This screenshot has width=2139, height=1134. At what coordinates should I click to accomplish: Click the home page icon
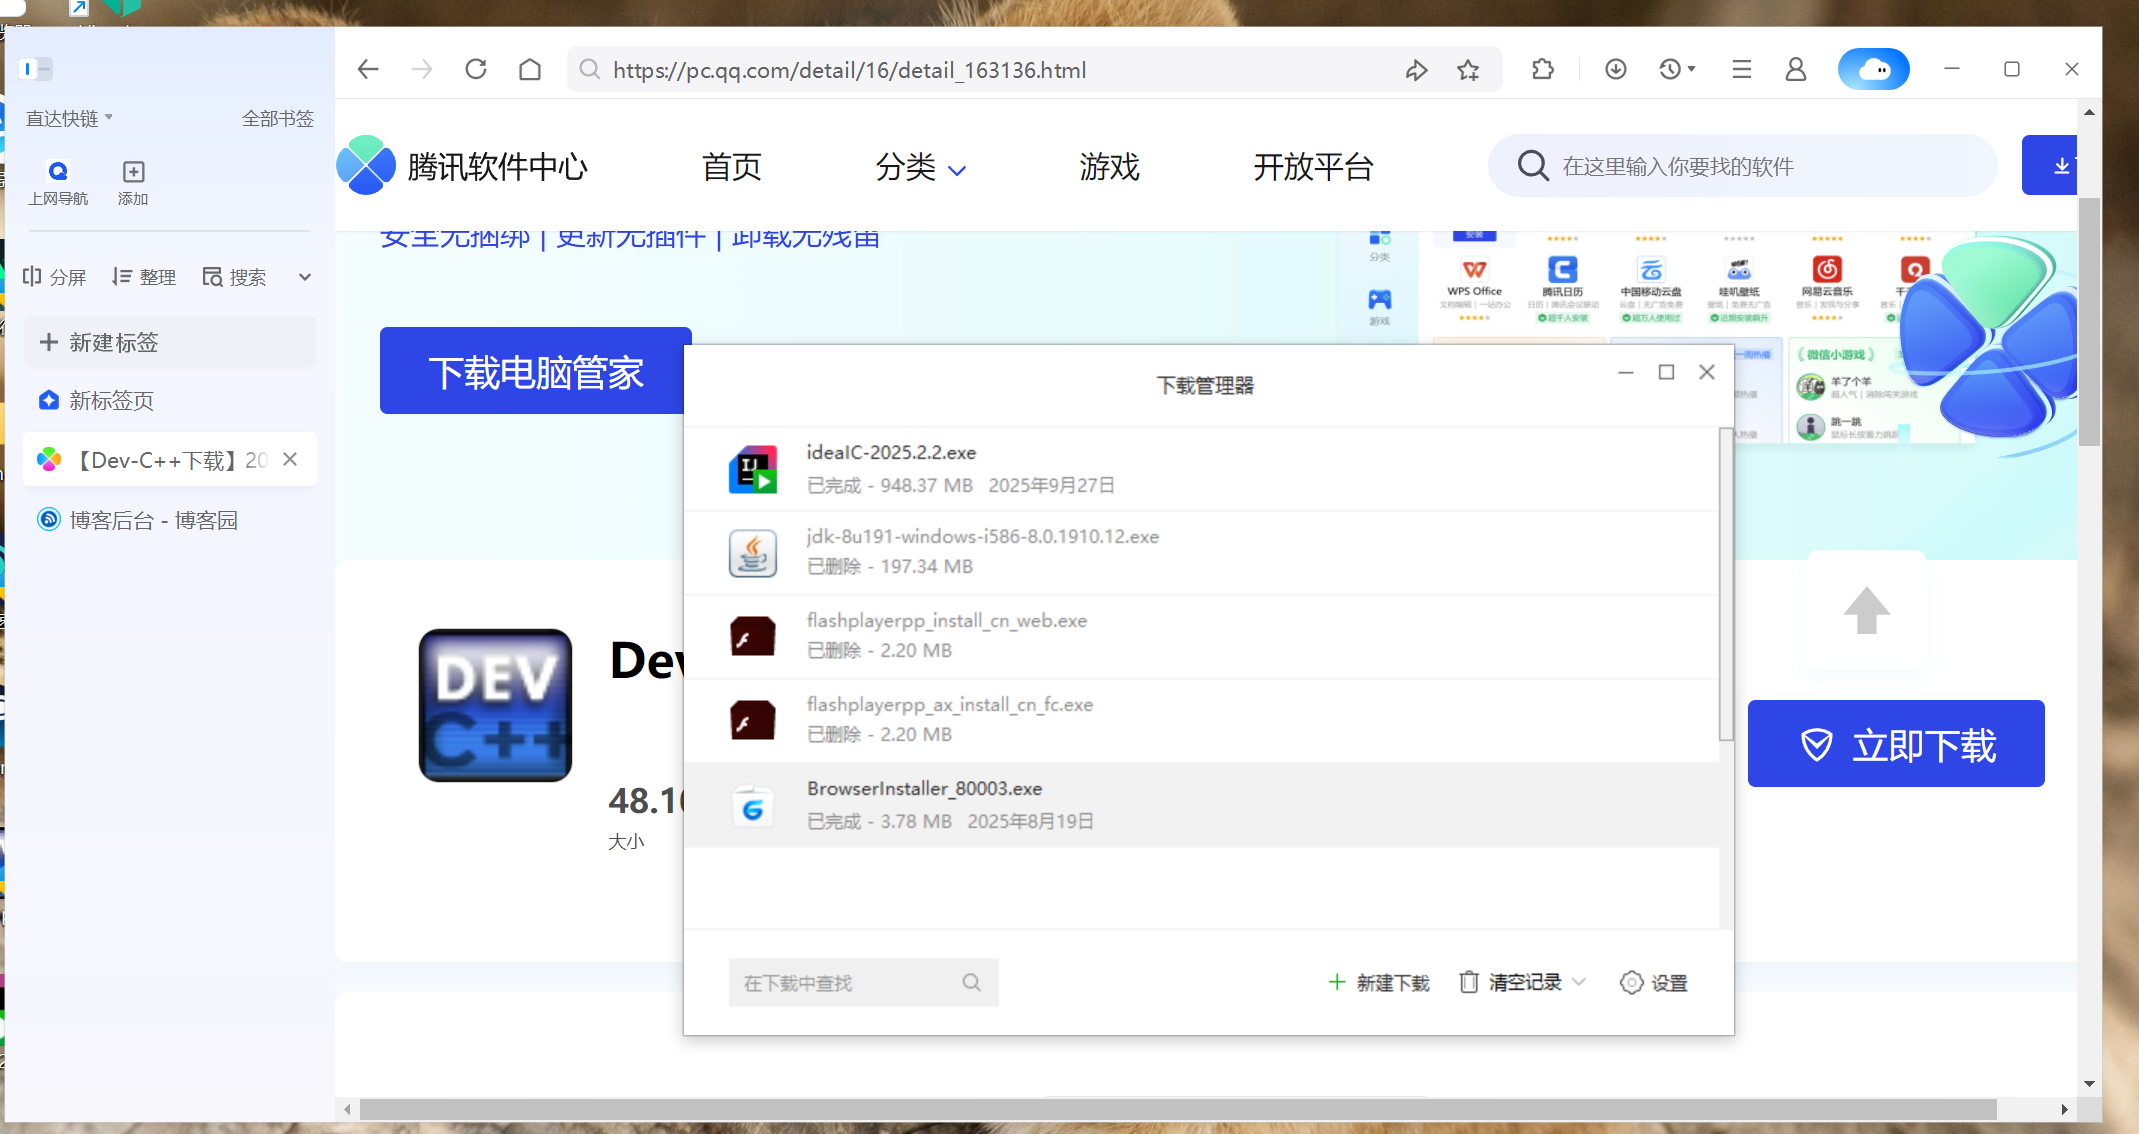[x=530, y=69]
